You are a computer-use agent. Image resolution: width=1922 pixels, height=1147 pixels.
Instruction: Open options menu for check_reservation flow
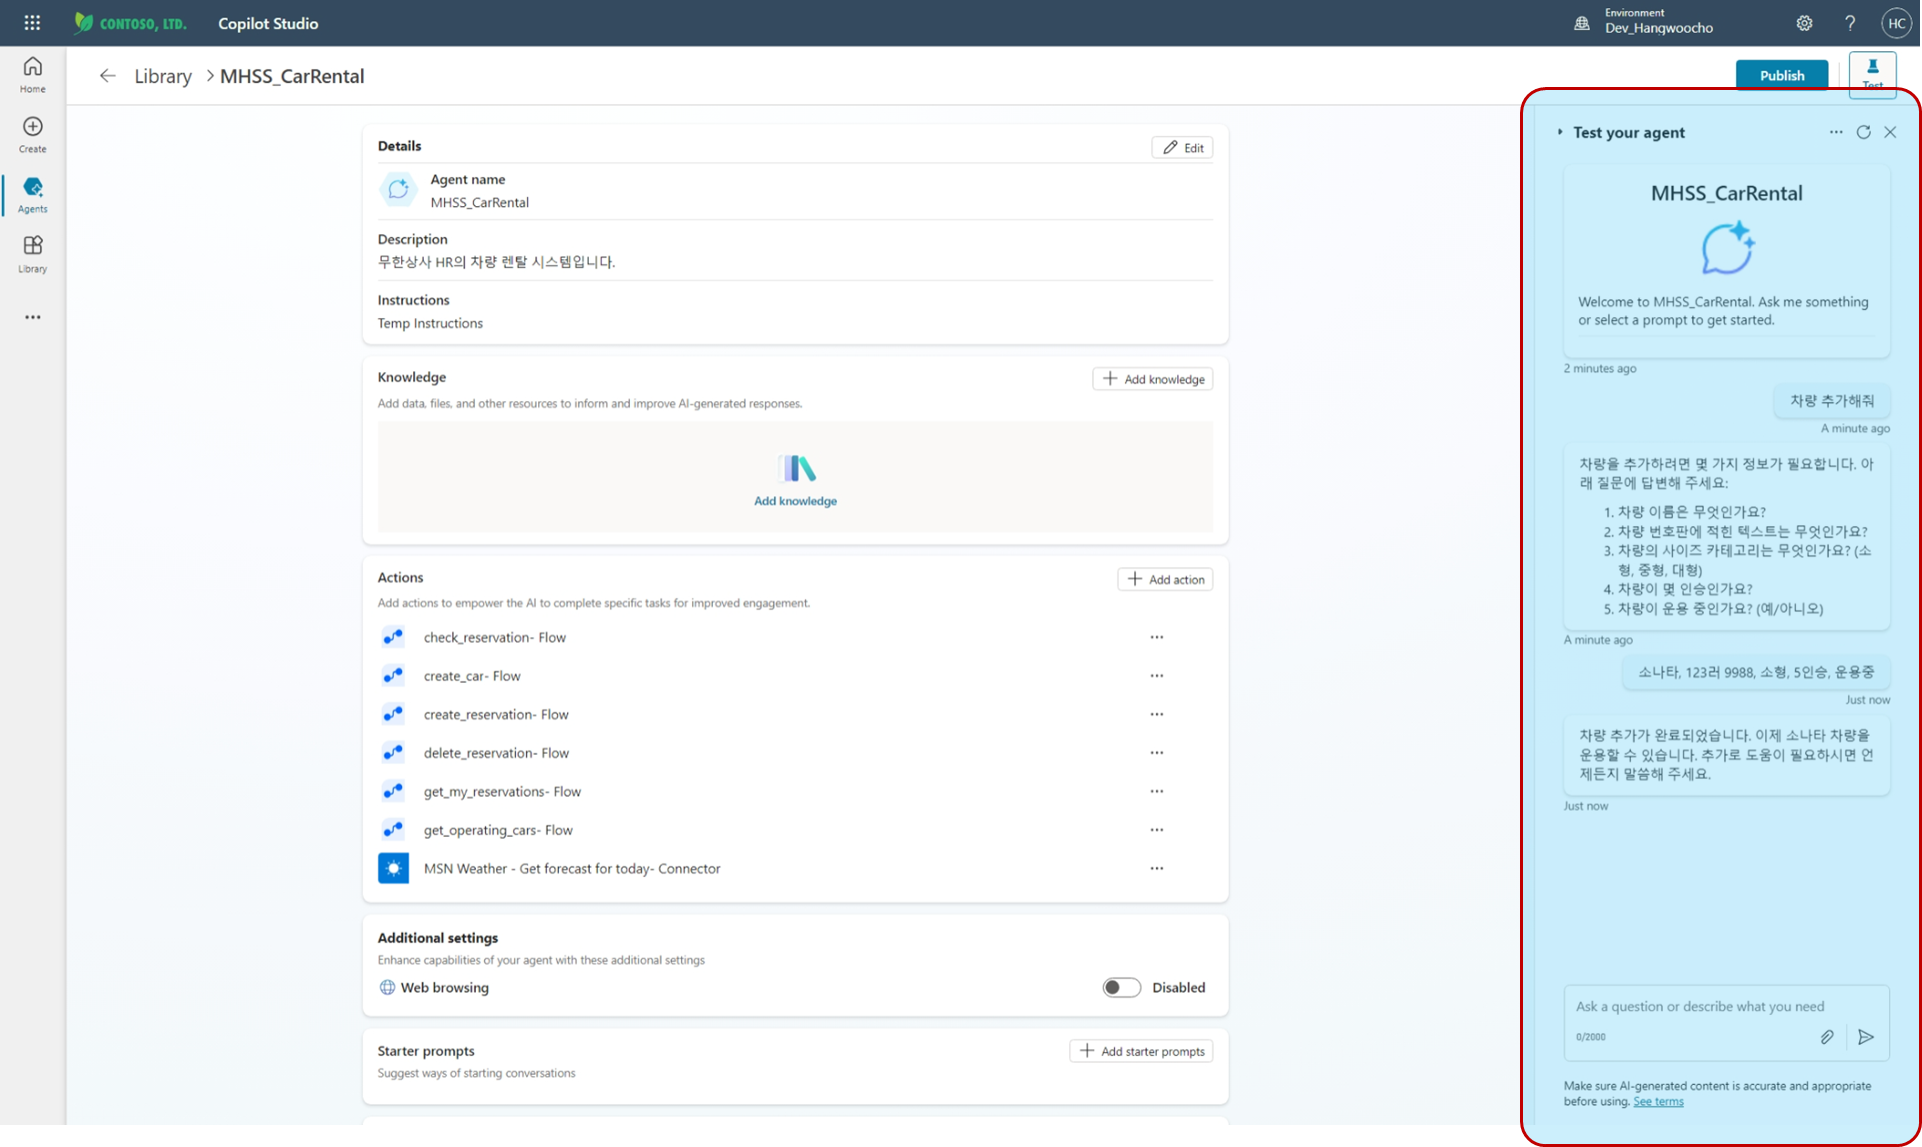(1157, 637)
